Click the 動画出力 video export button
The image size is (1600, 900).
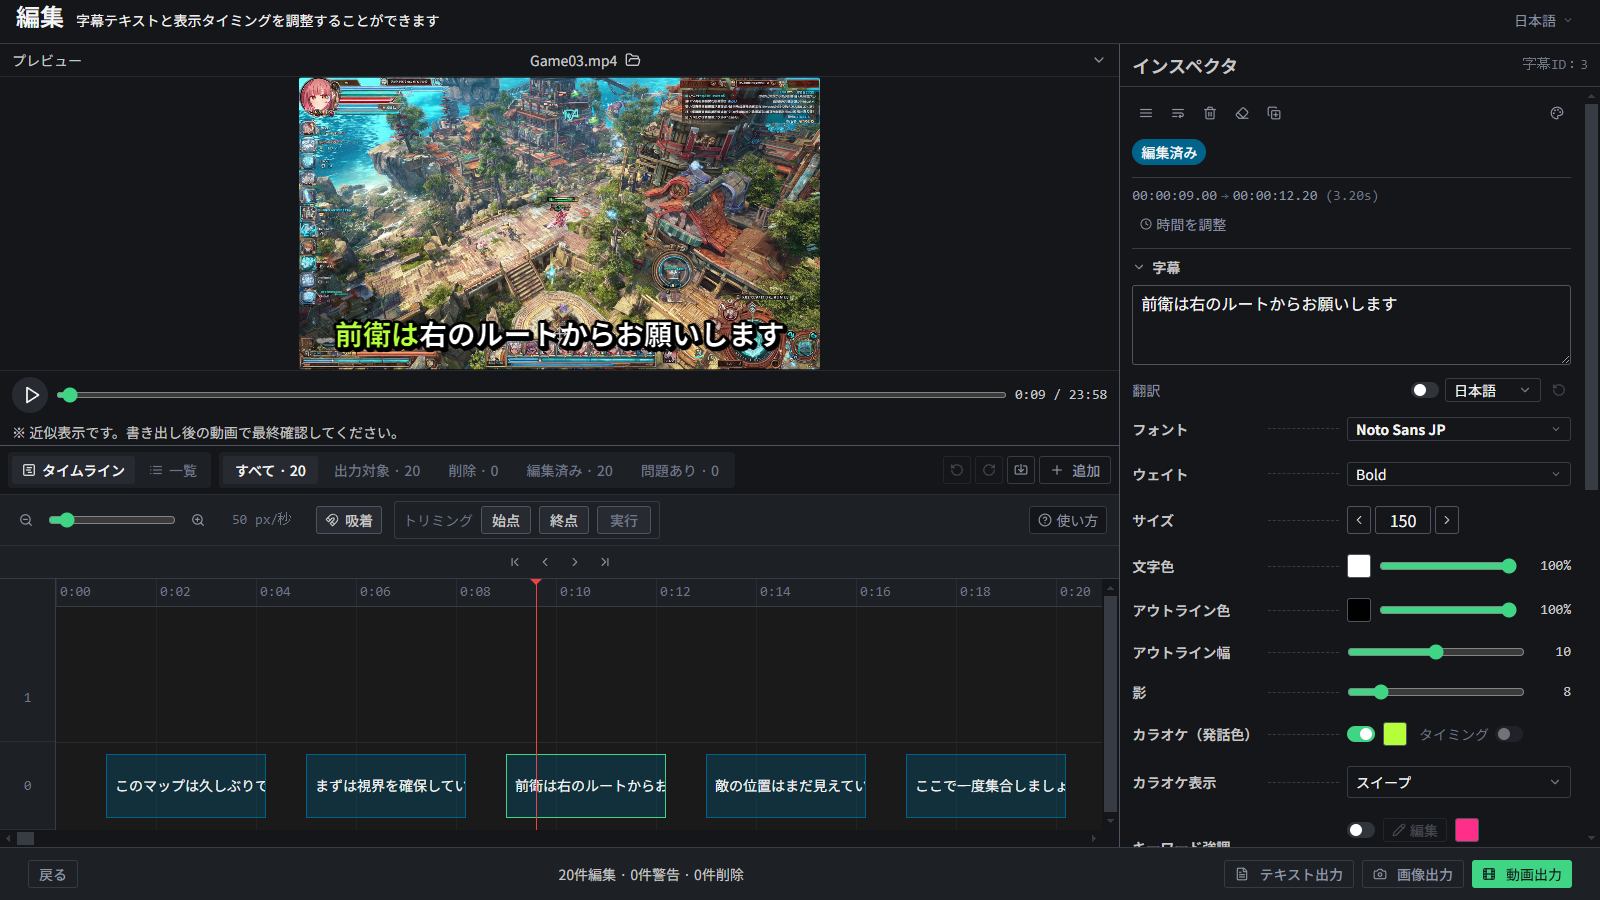(1522, 874)
